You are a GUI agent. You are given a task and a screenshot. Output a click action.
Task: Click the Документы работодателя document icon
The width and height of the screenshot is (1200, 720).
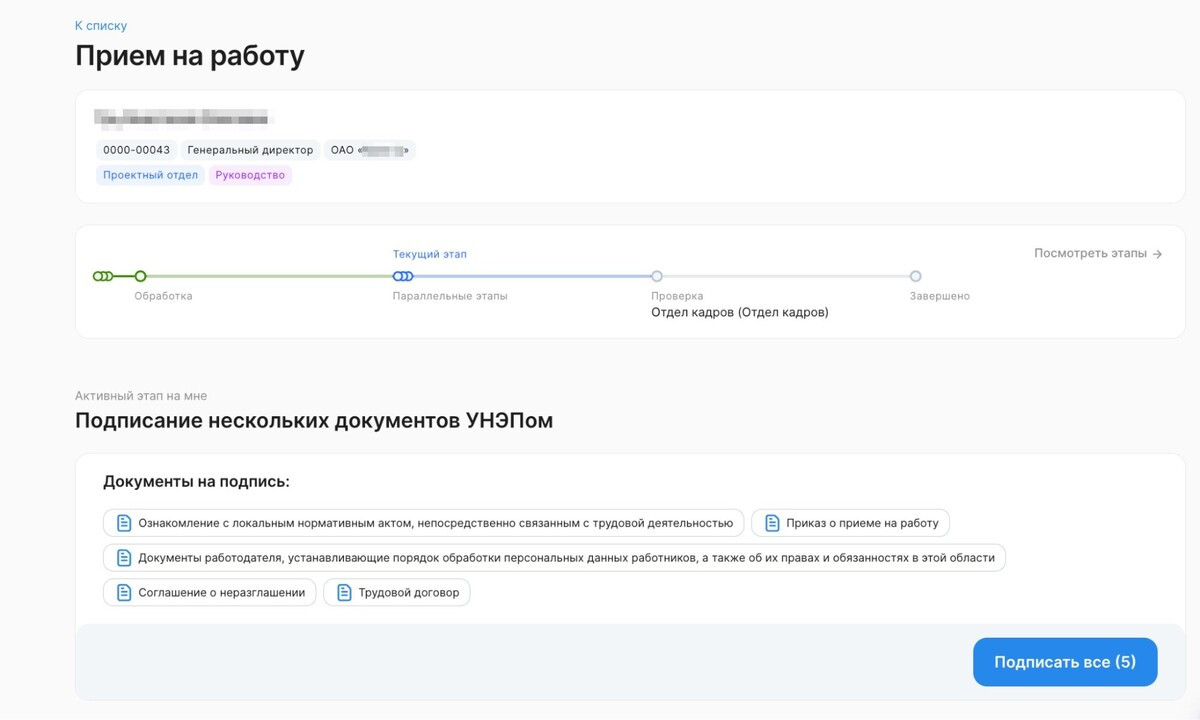point(124,558)
